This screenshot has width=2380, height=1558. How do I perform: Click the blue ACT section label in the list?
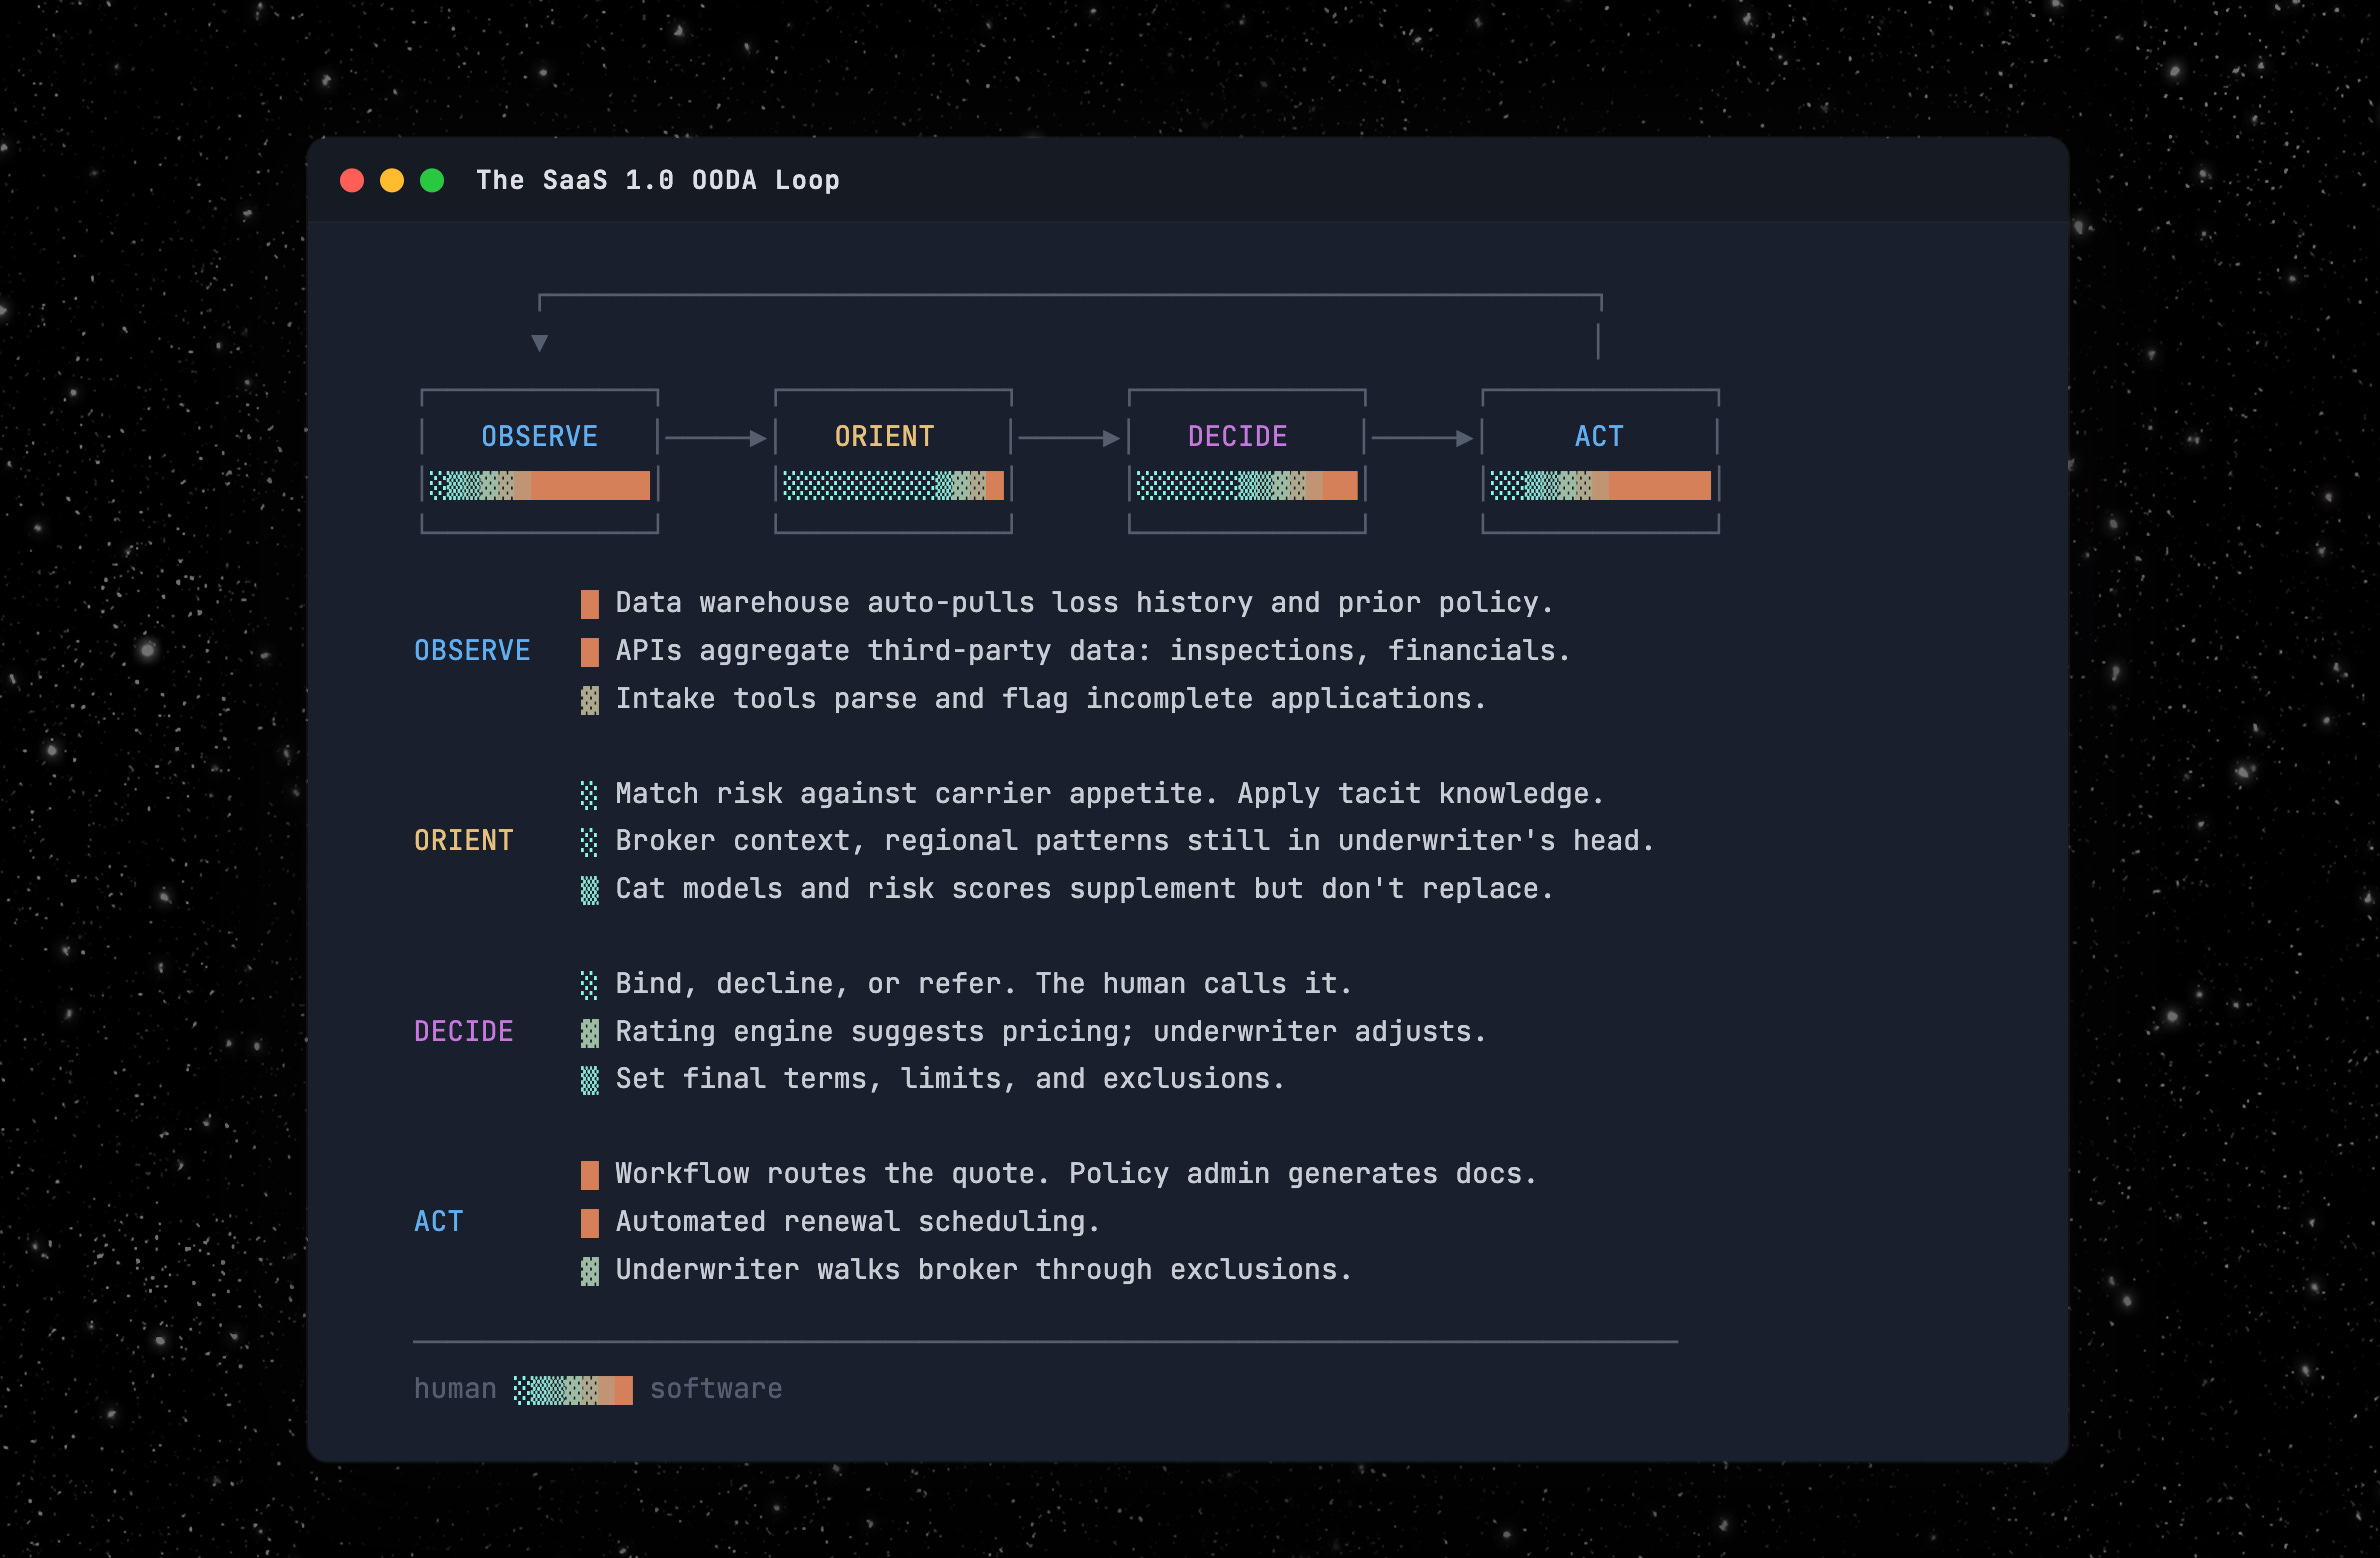tap(439, 1222)
